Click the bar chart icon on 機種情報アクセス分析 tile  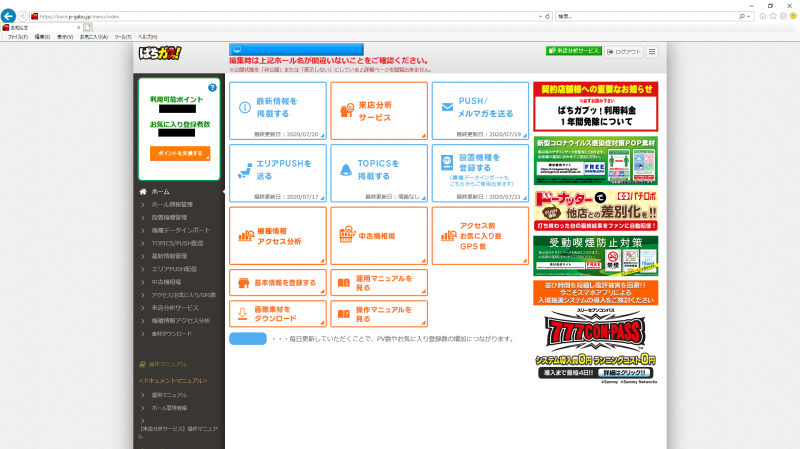244,235
